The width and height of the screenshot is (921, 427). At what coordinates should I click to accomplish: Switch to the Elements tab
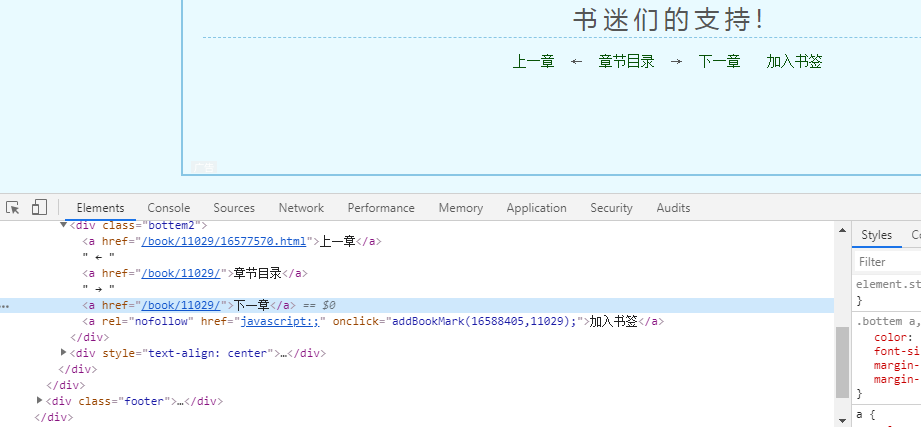click(100, 208)
